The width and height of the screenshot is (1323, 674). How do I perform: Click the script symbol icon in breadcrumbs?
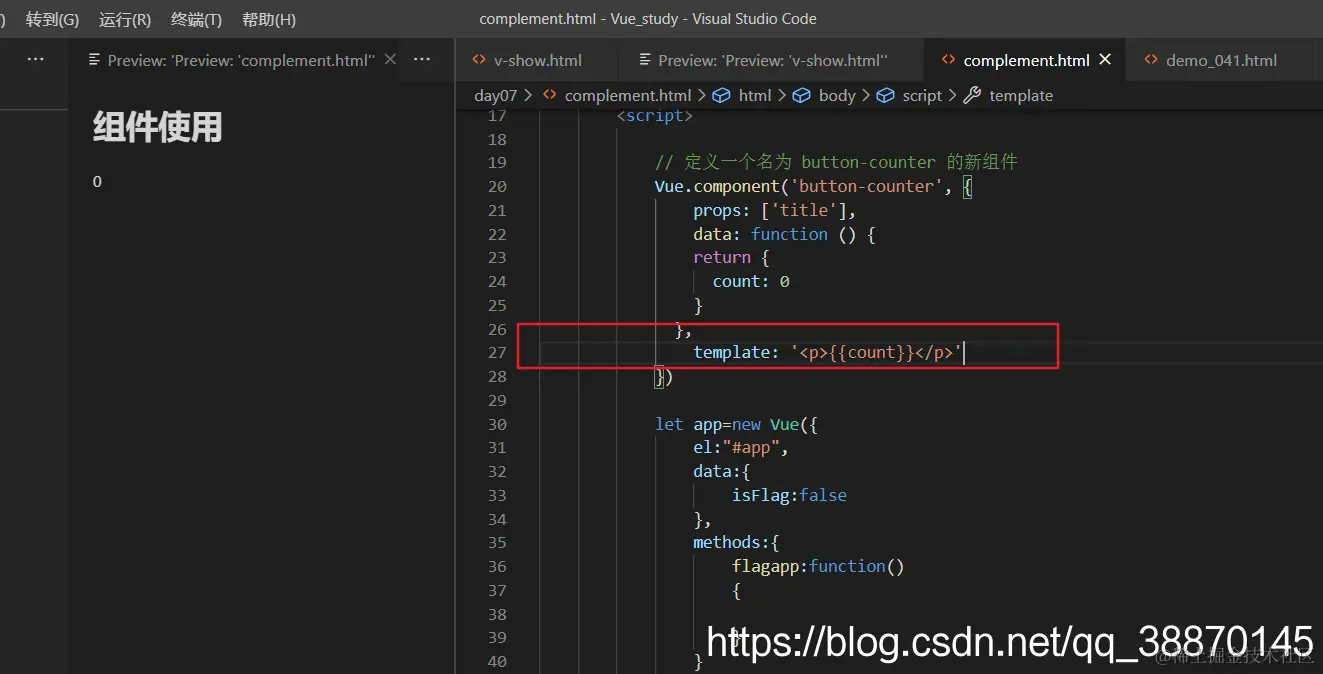[x=885, y=95]
